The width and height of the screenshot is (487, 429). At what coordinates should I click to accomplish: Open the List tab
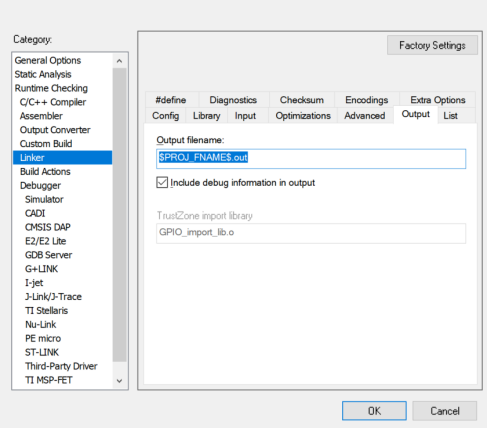point(450,116)
